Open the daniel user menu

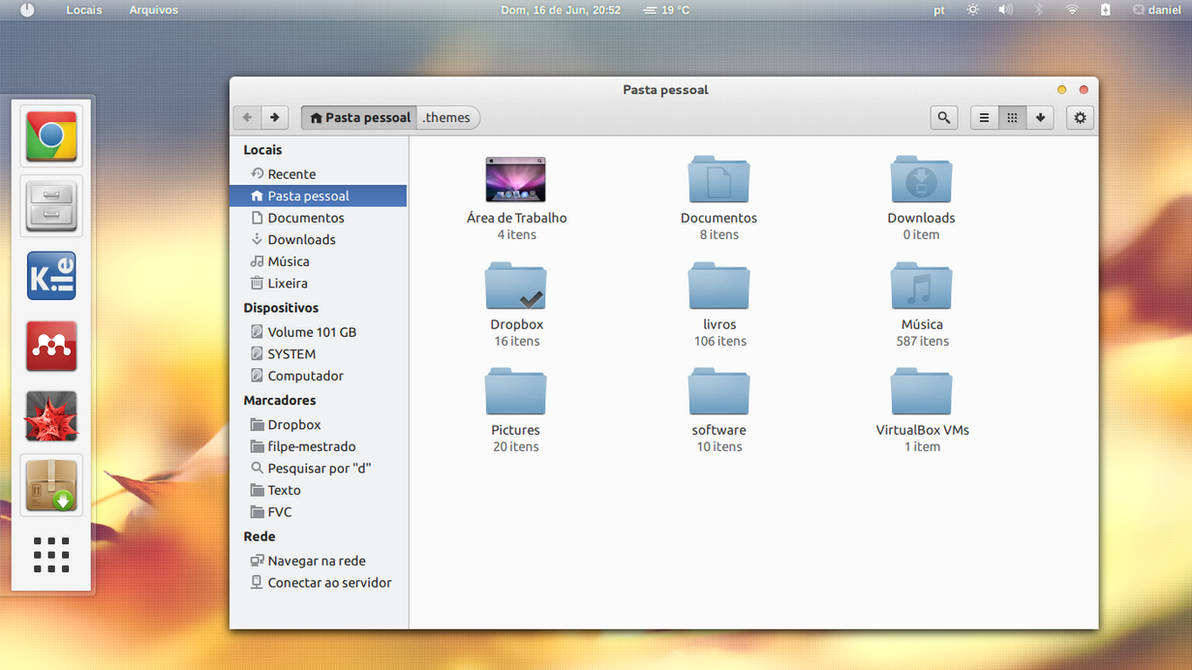[x=1157, y=10]
